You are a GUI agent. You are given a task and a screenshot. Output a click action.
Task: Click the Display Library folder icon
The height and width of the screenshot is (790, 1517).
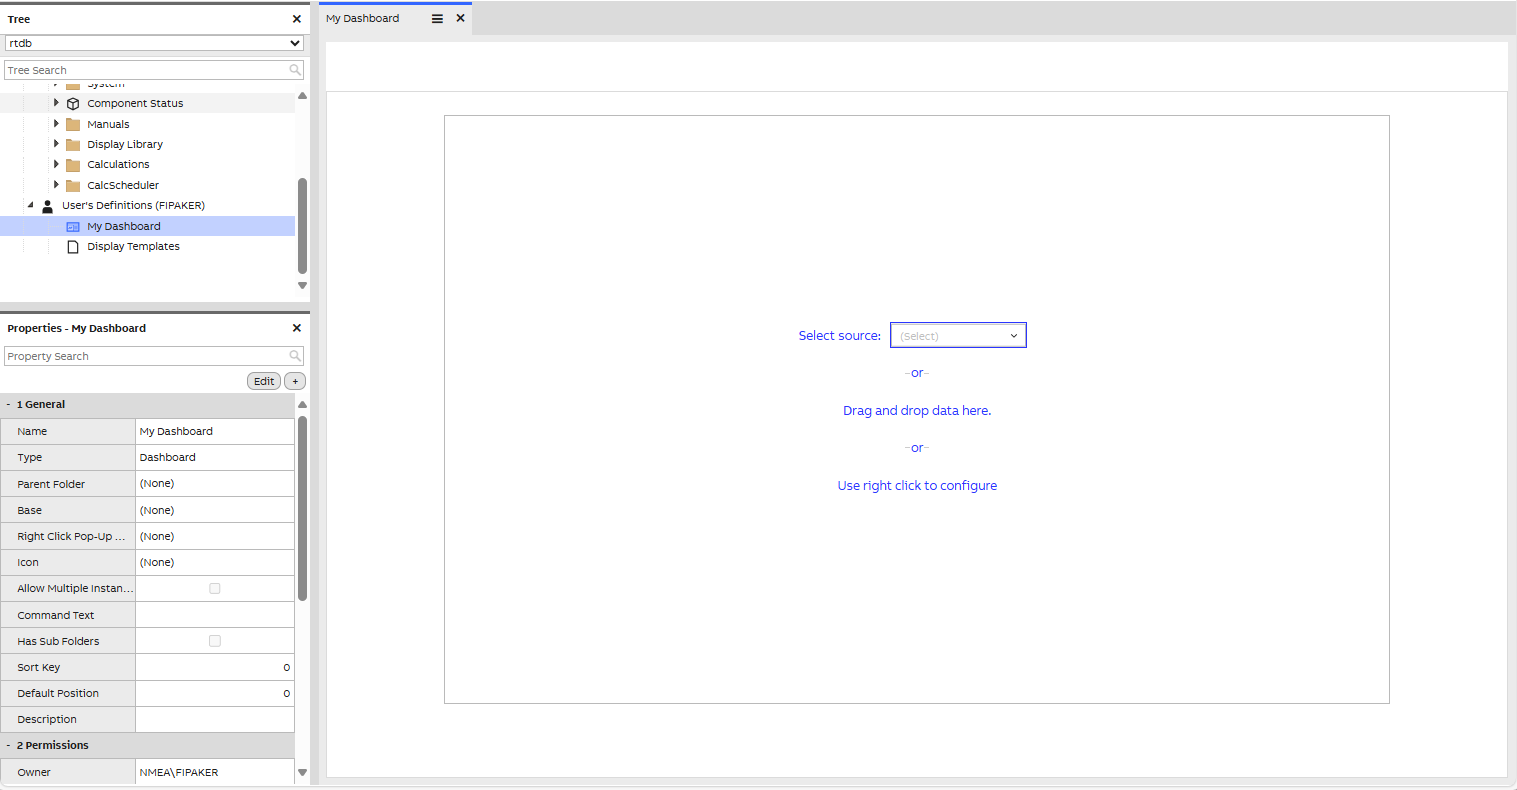[73, 143]
